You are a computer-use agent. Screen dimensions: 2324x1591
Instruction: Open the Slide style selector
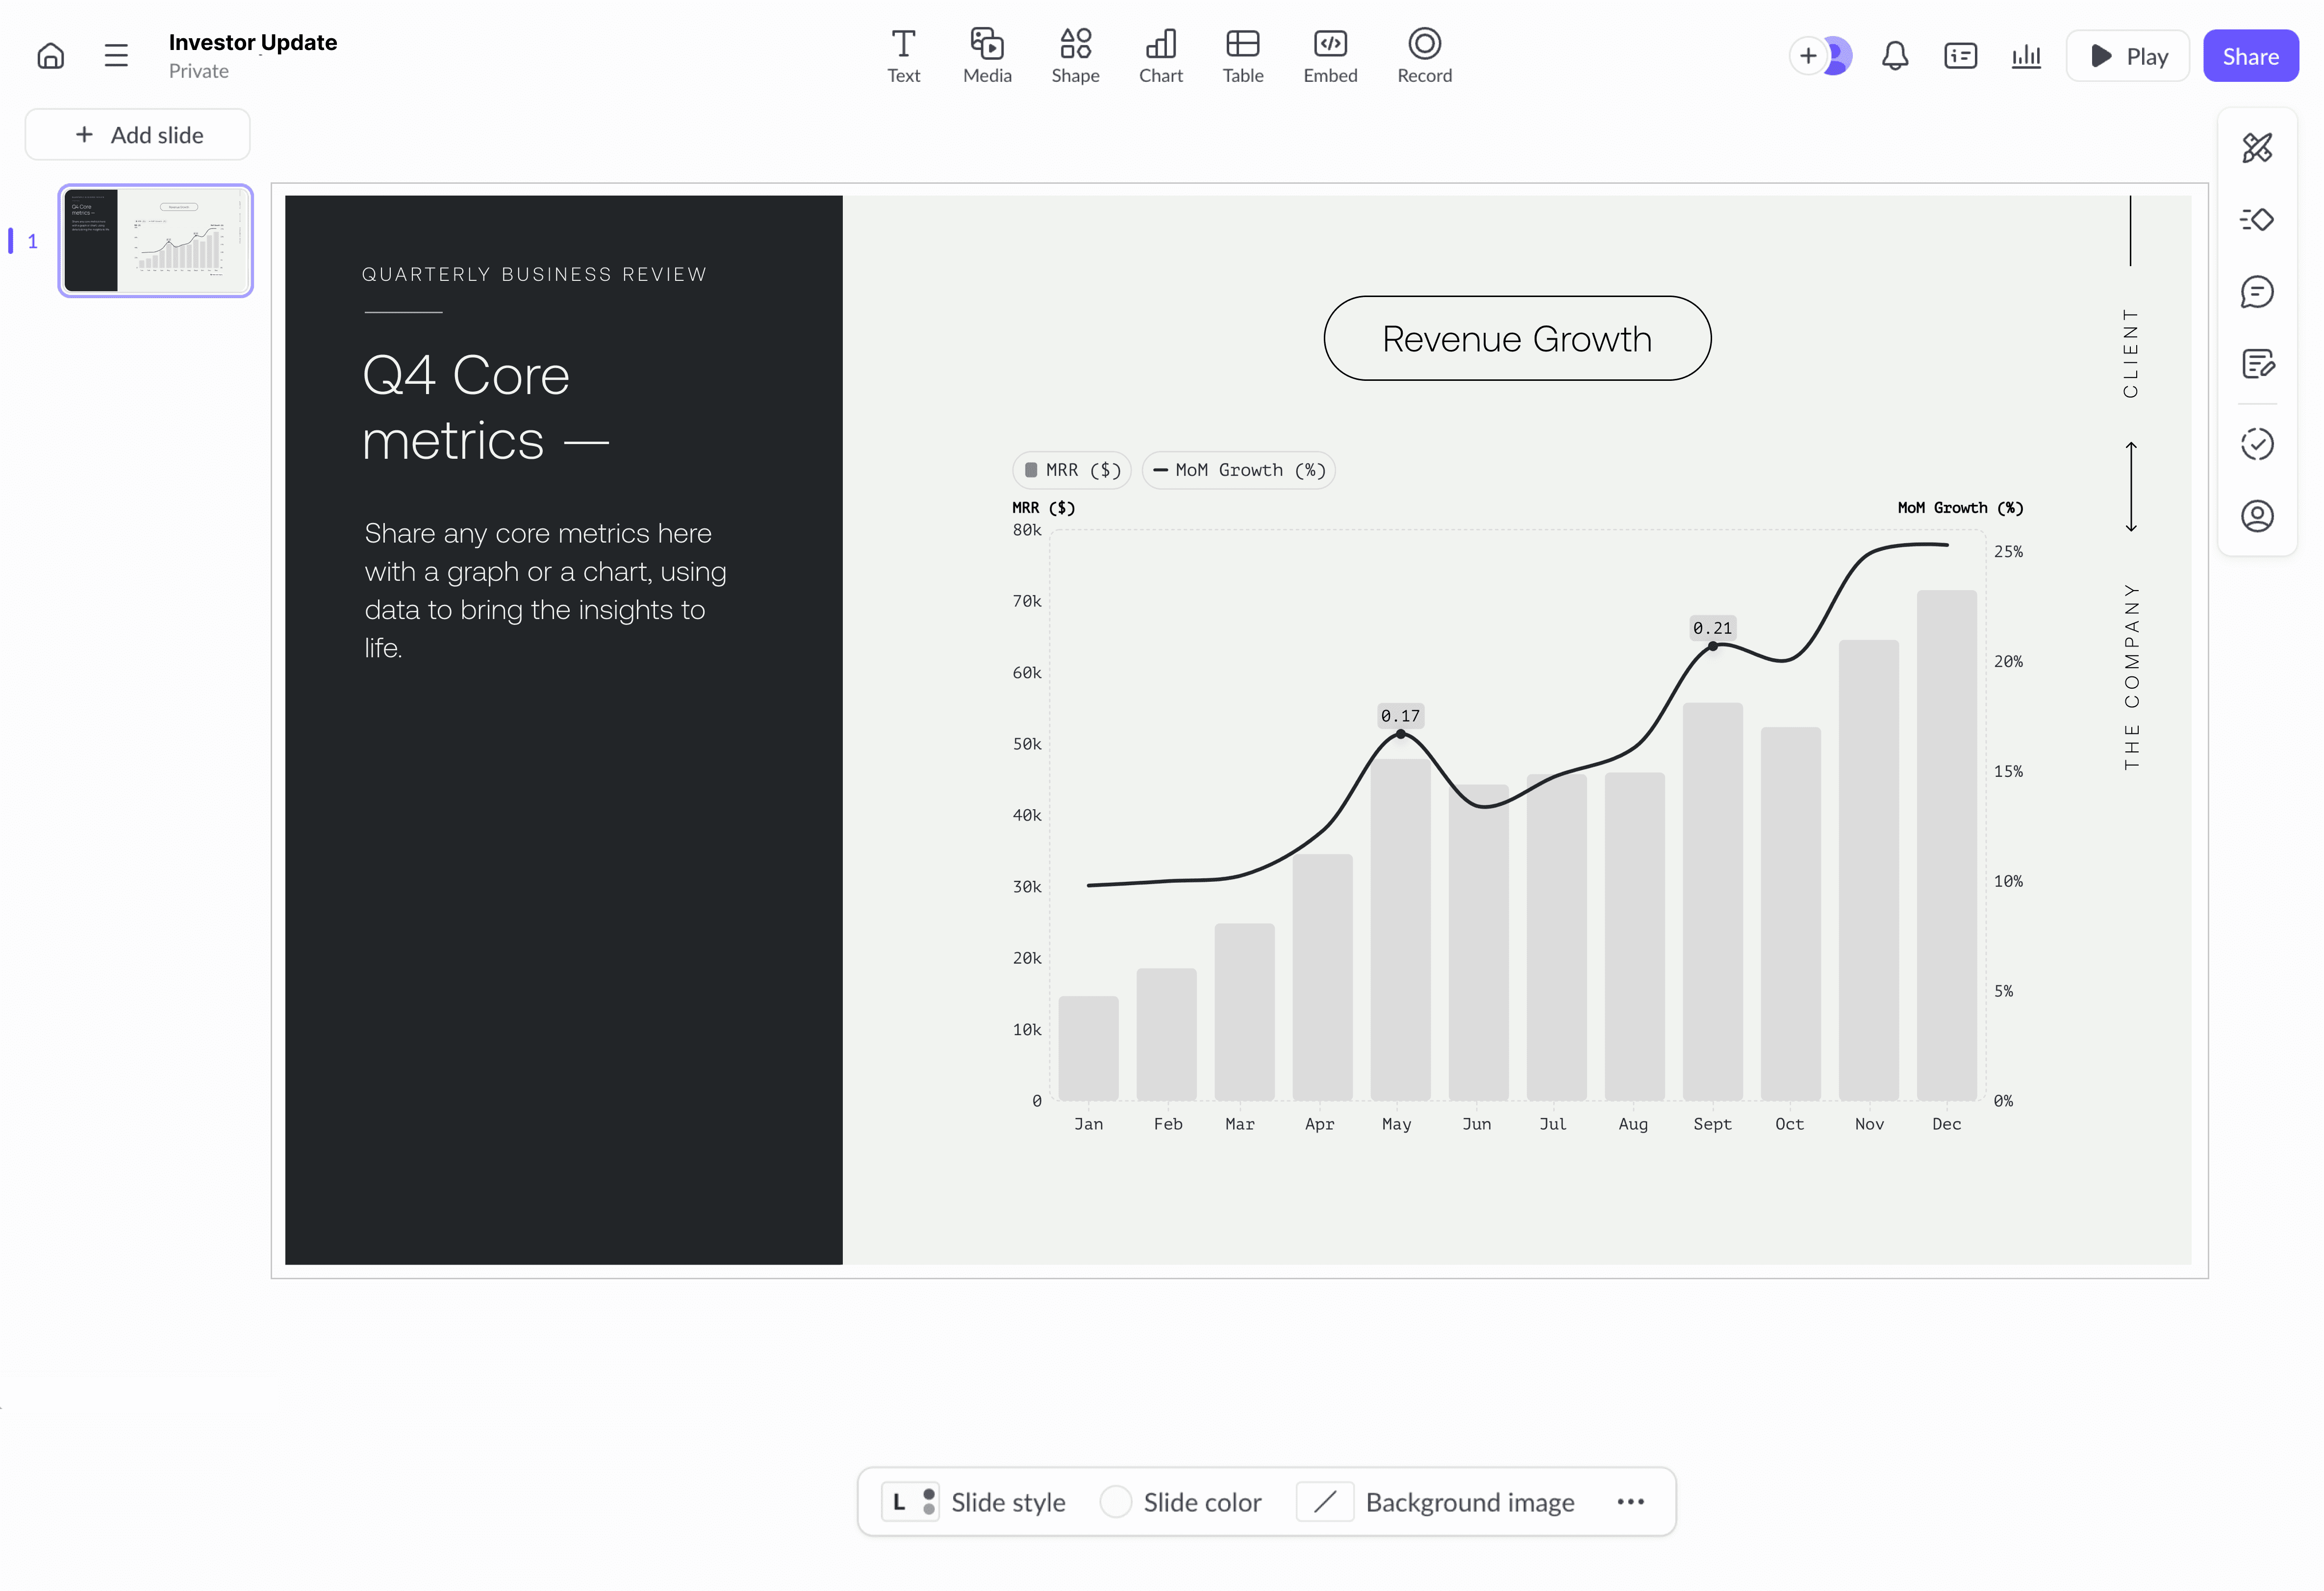[976, 1501]
